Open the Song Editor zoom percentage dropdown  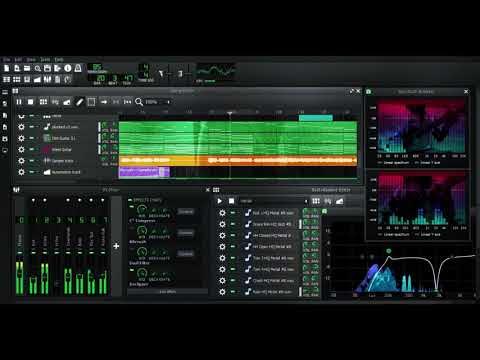158,102
